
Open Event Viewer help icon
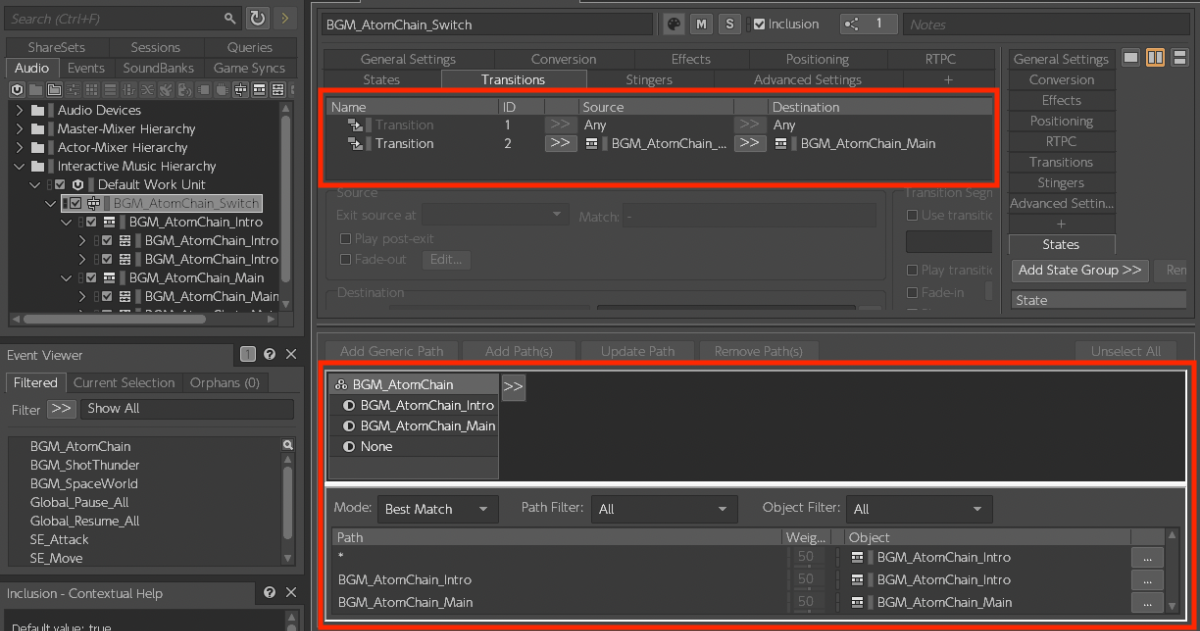coord(269,355)
